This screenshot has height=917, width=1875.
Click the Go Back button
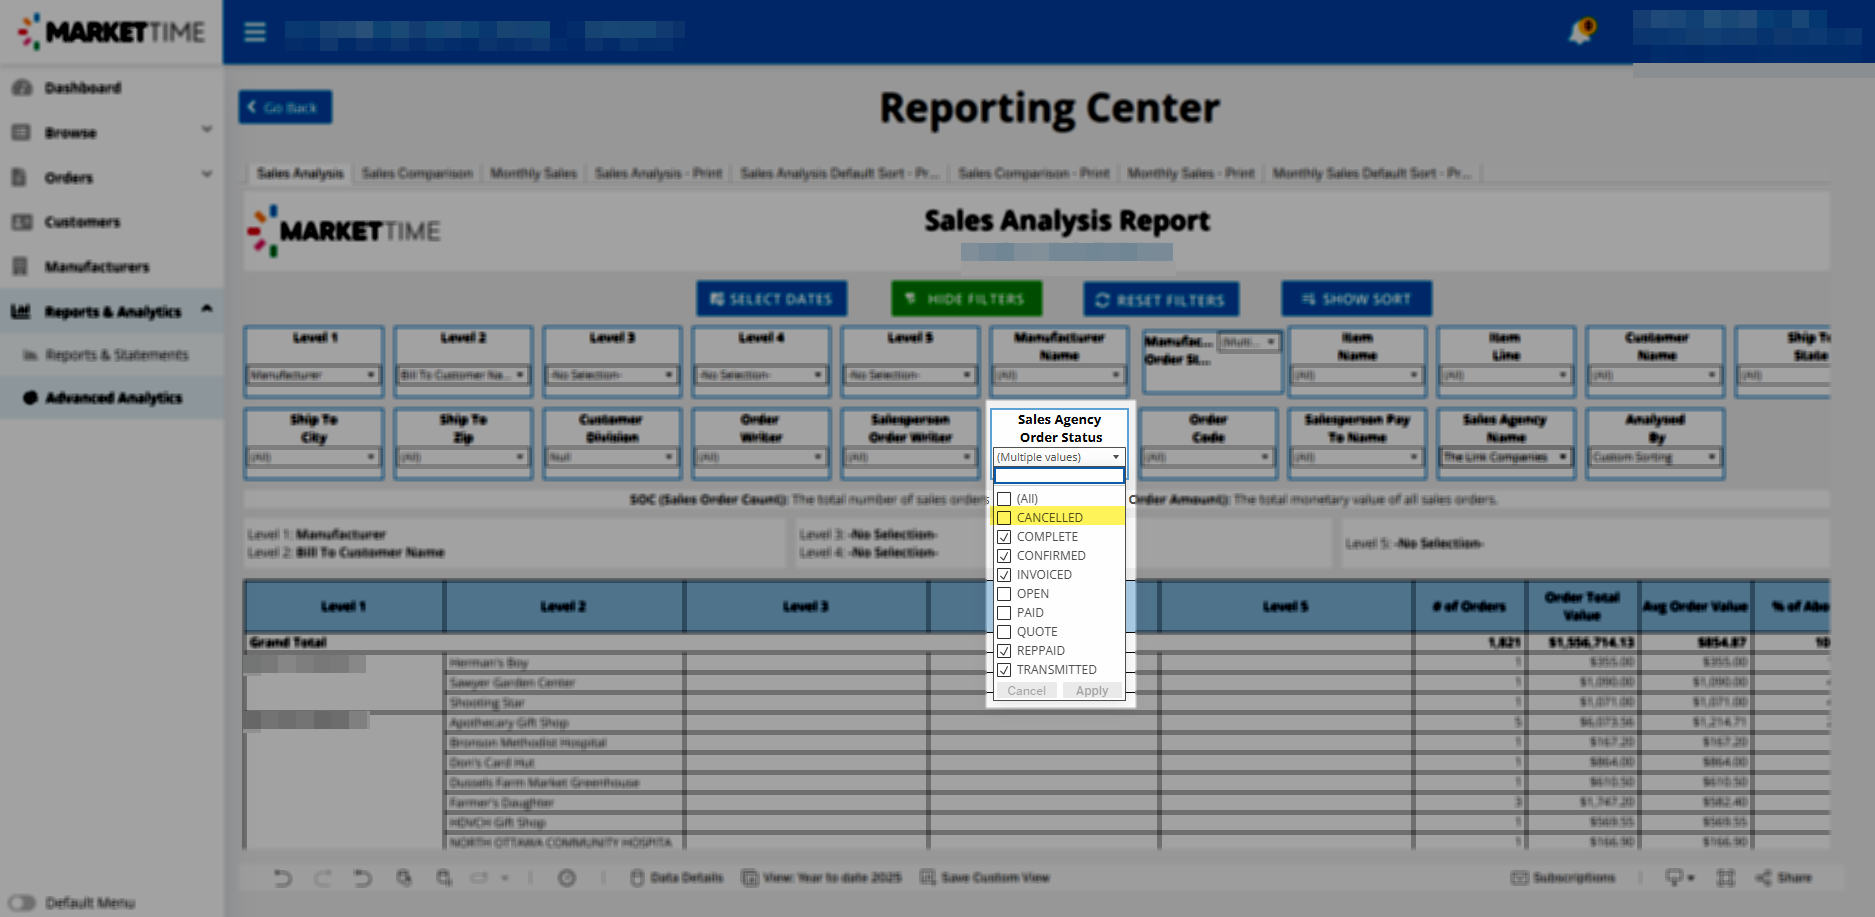pos(285,107)
